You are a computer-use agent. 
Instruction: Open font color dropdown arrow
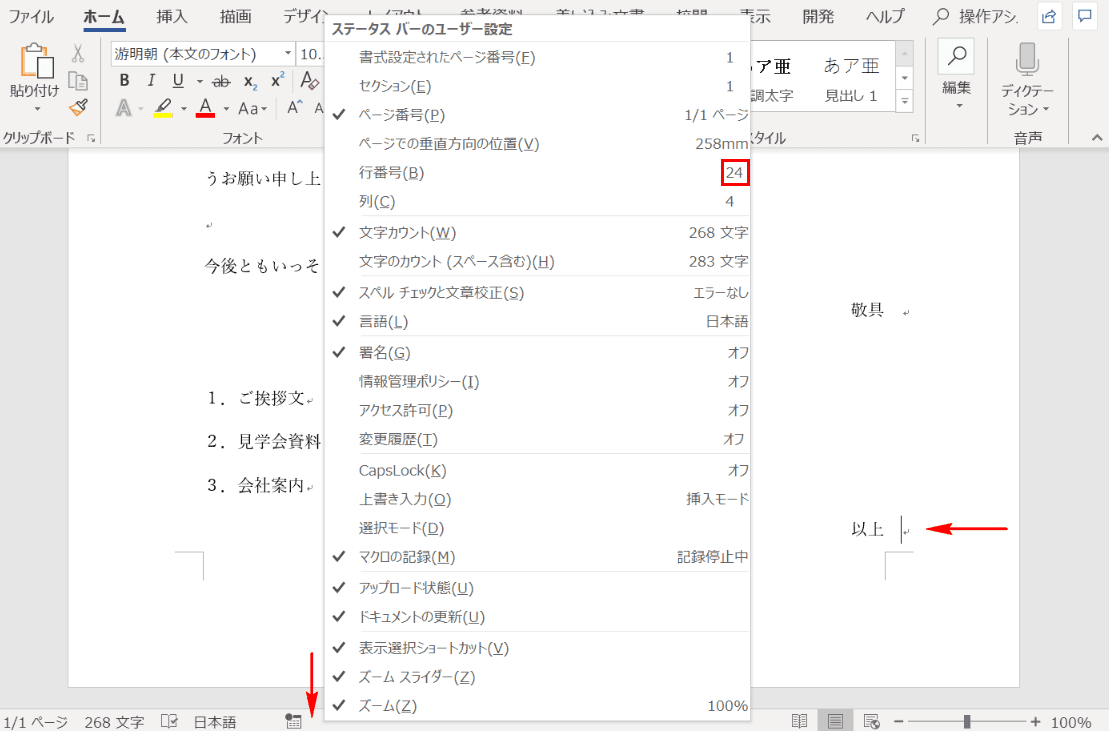(226, 109)
